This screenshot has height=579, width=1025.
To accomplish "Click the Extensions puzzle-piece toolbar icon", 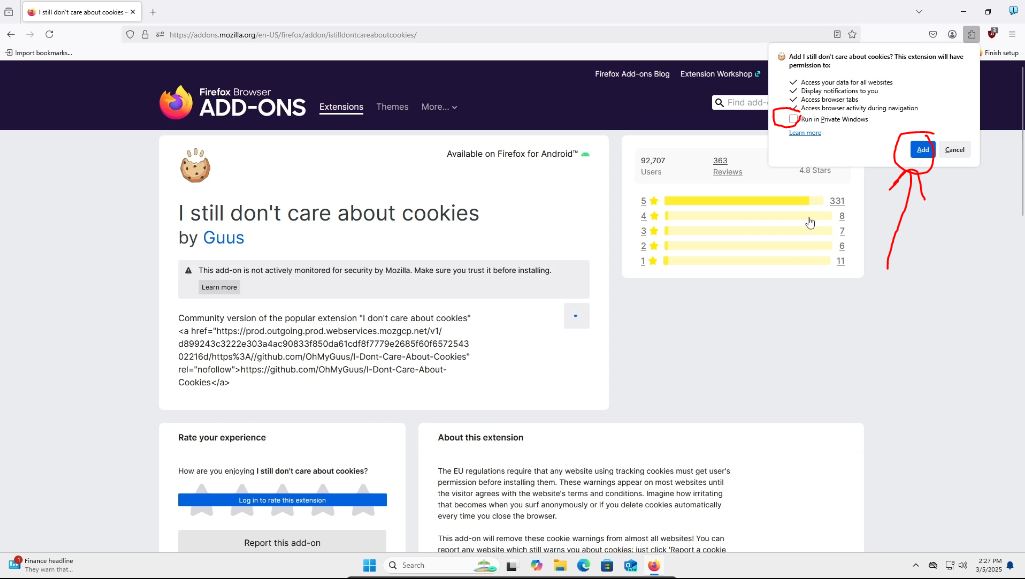I will [971, 35].
